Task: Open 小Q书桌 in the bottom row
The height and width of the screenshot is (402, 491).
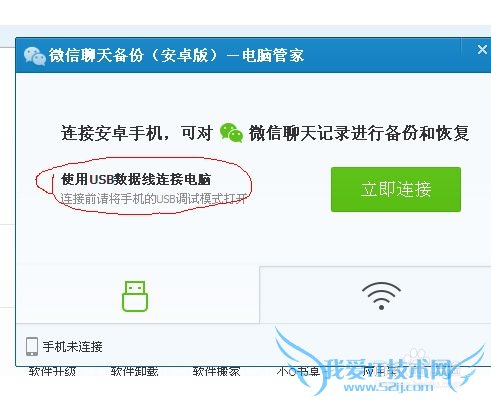Action: coord(298,371)
